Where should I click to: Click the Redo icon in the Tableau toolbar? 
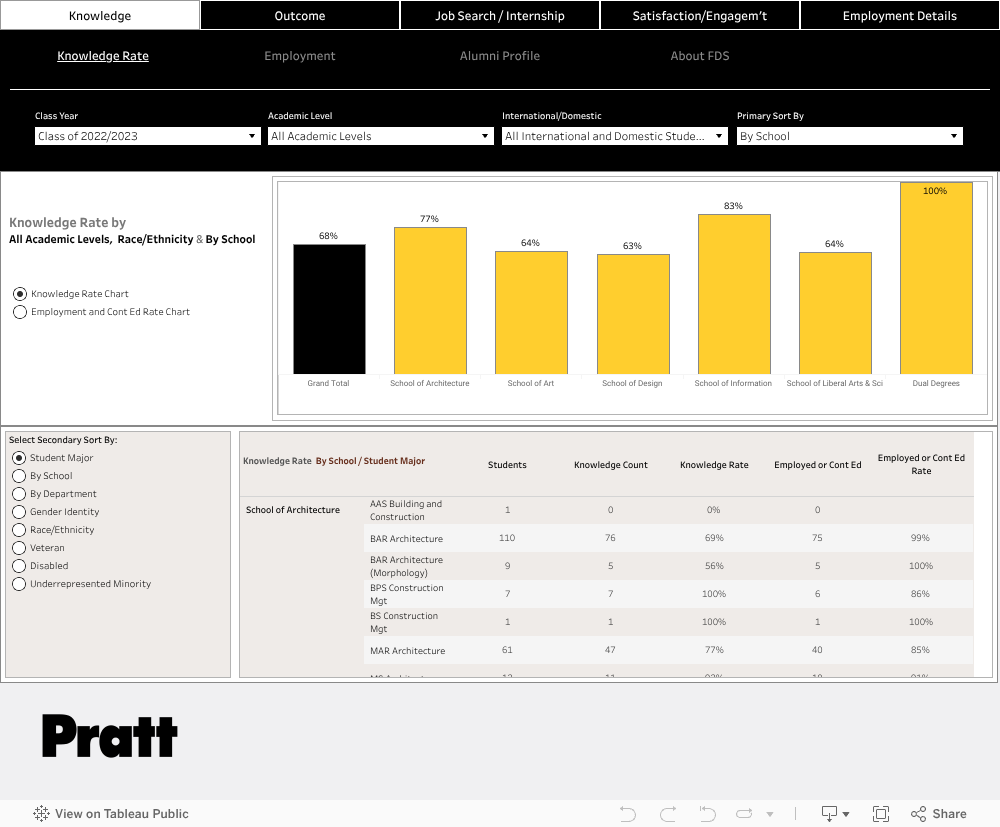[668, 814]
